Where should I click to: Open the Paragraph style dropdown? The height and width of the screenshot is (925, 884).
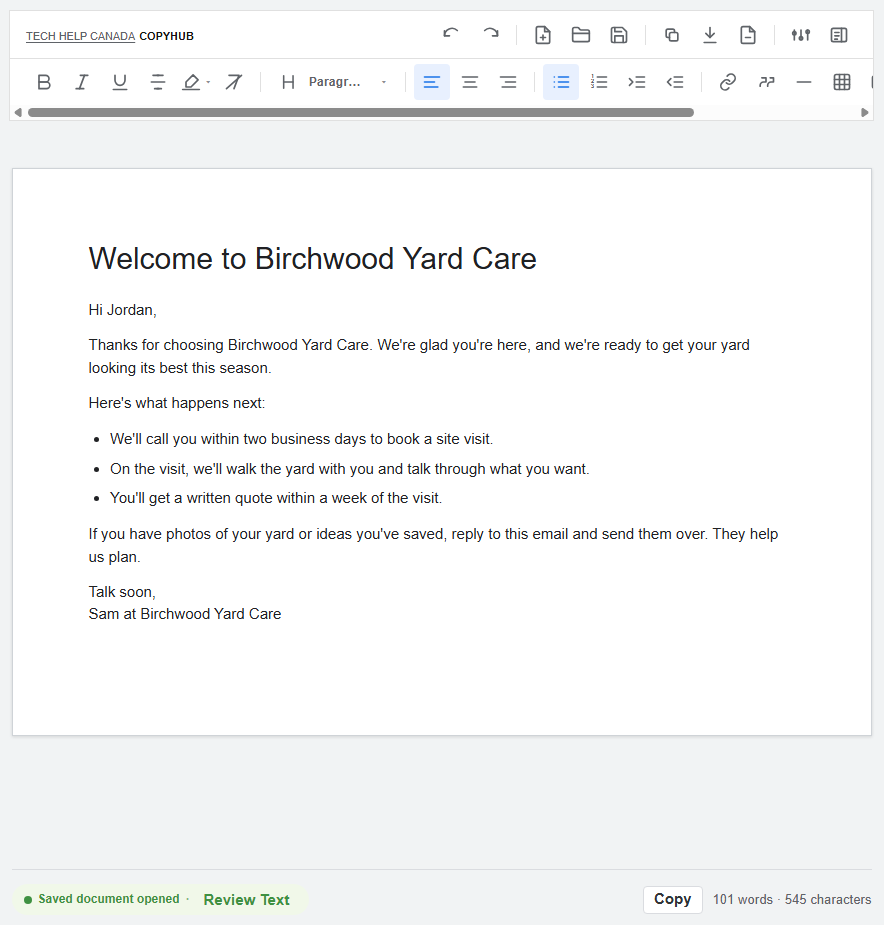347,82
